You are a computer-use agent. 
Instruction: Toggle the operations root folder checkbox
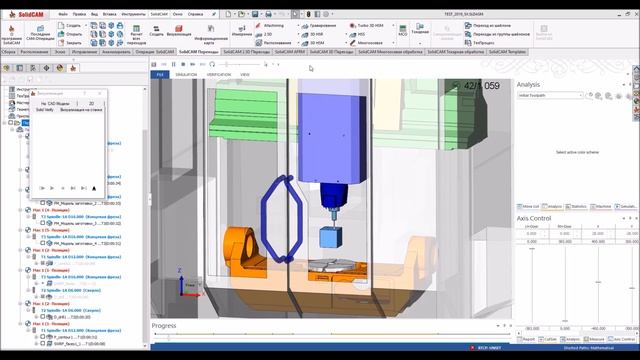point(11,122)
